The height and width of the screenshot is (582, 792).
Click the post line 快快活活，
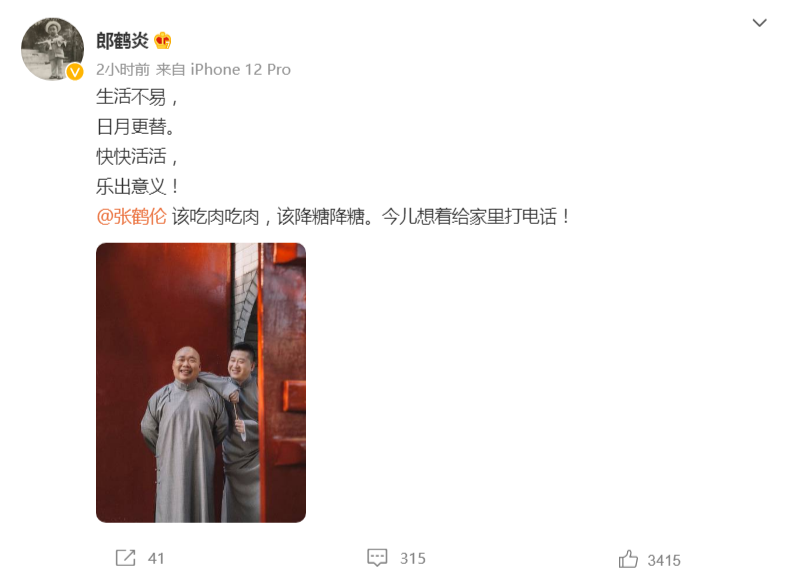[137, 157]
